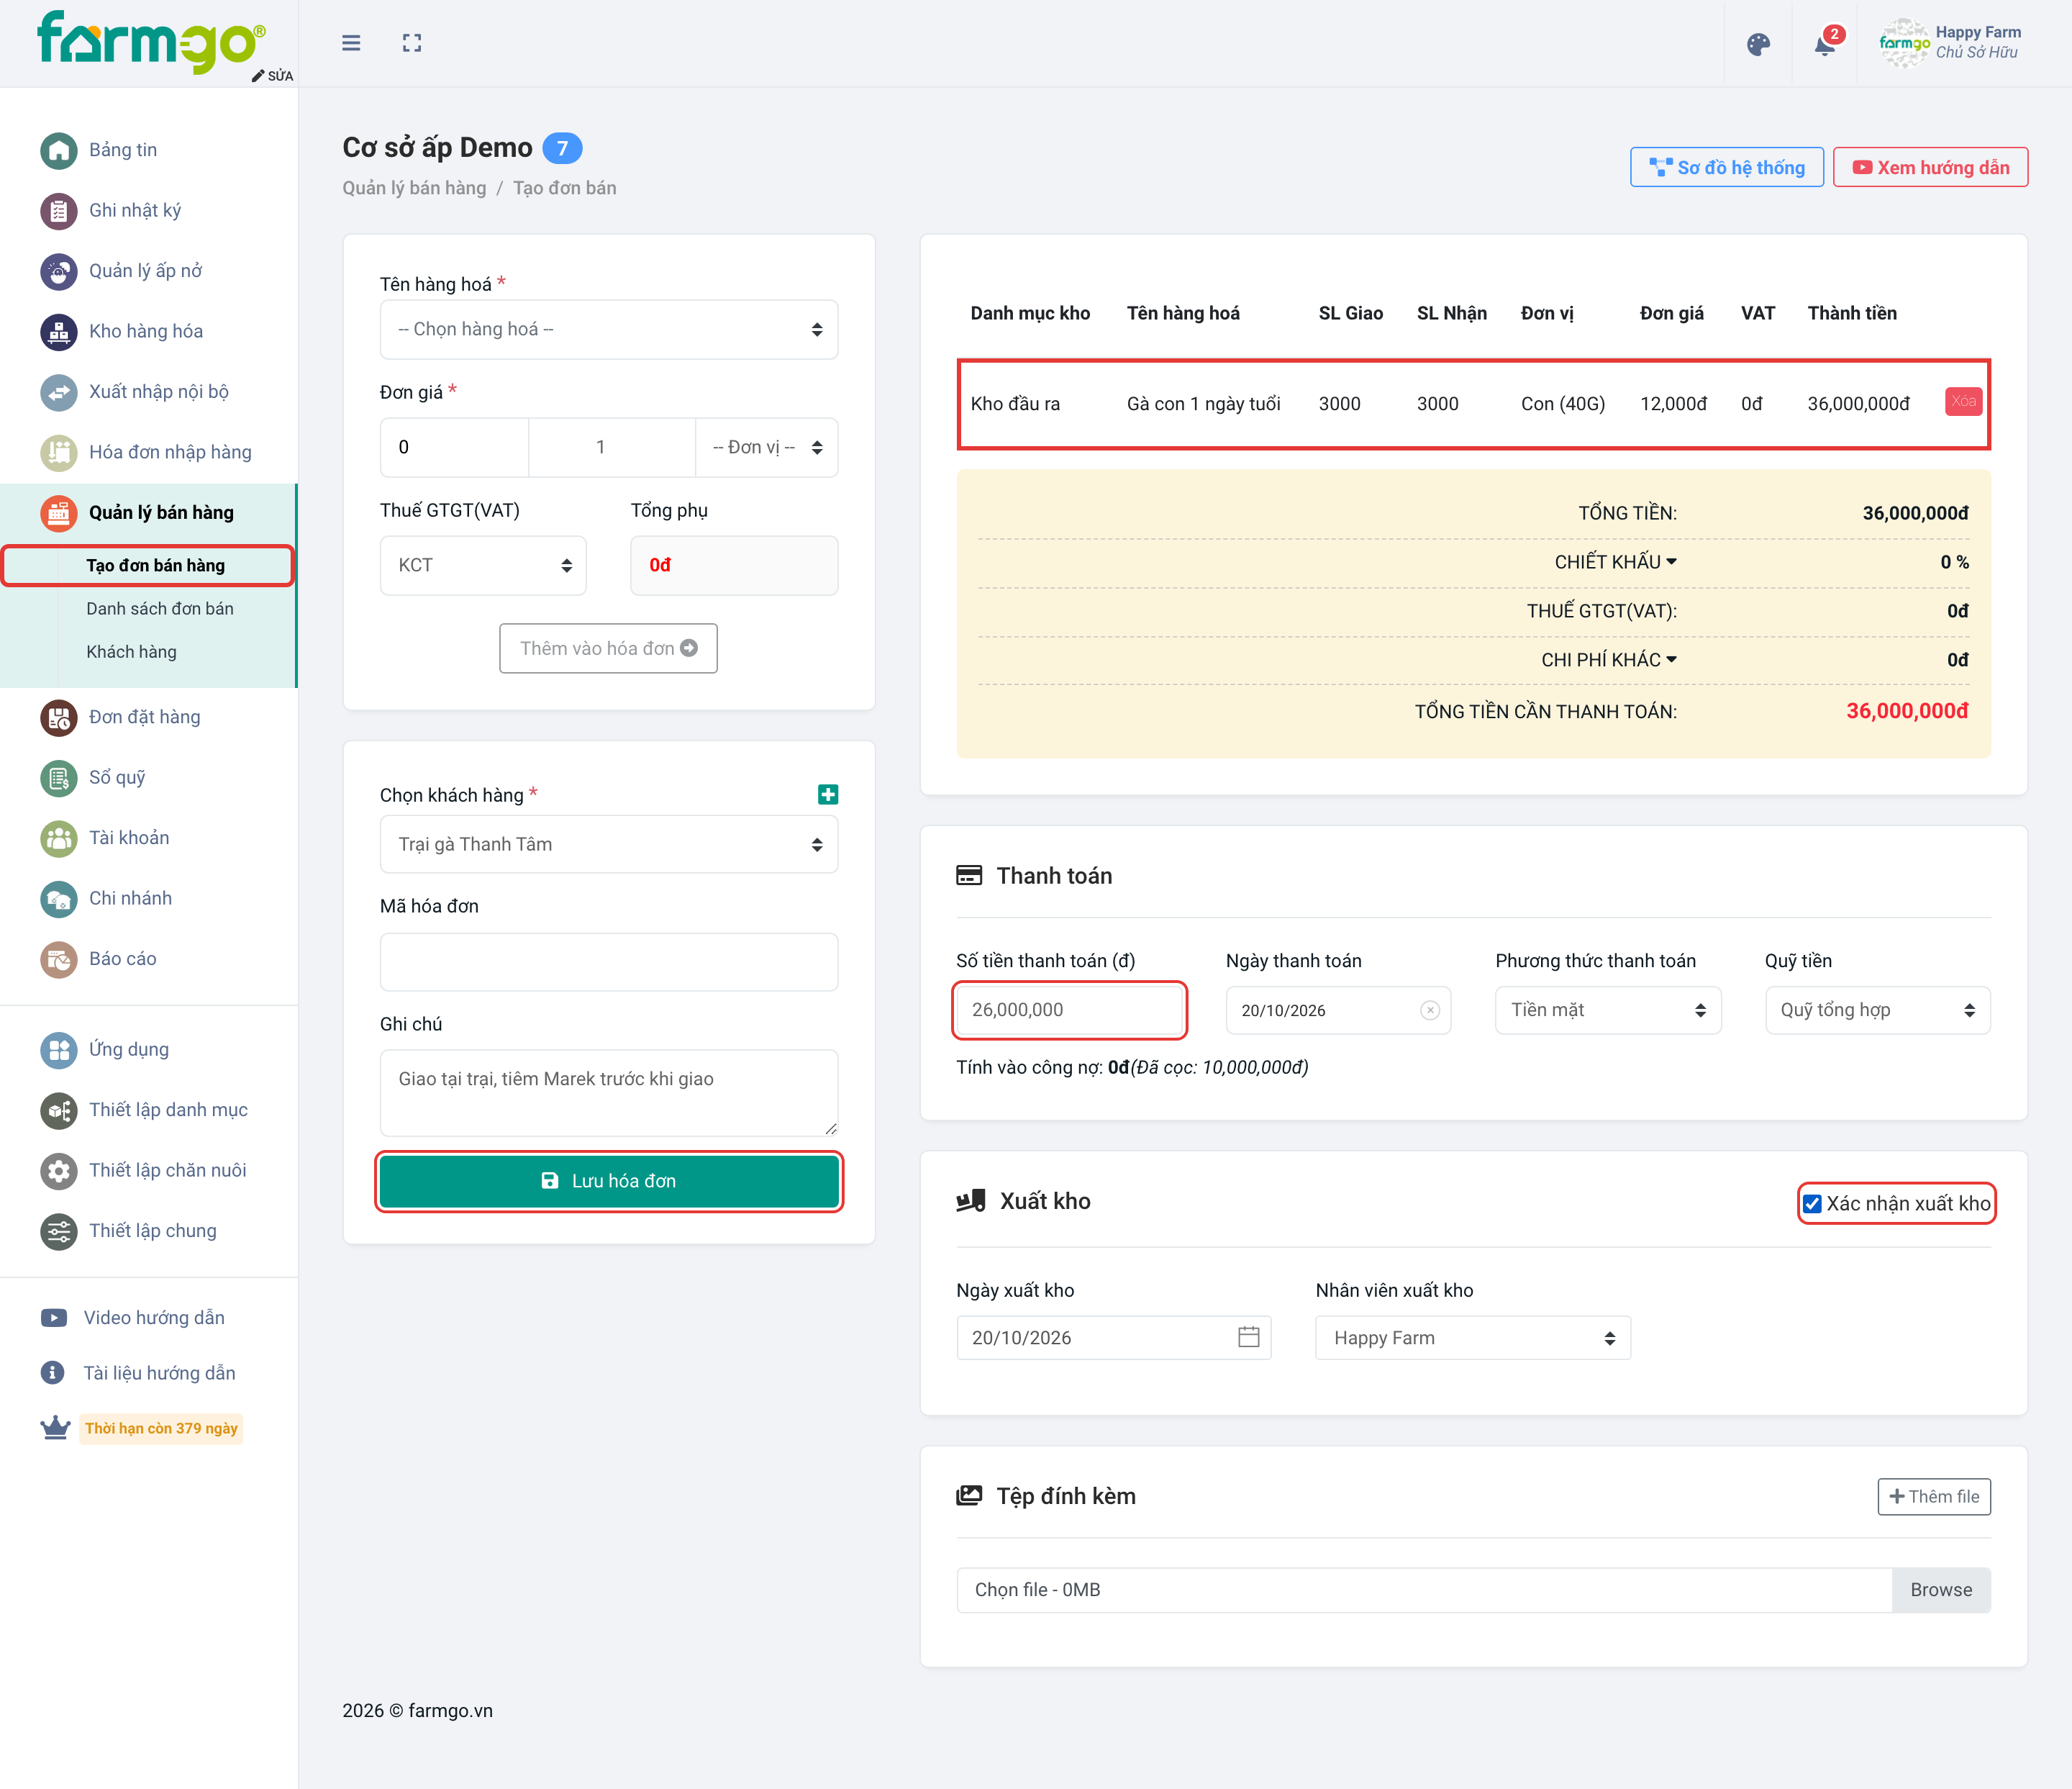
Task: Expand the CHIẾT KHẤU caret
Action: pos(1672,562)
